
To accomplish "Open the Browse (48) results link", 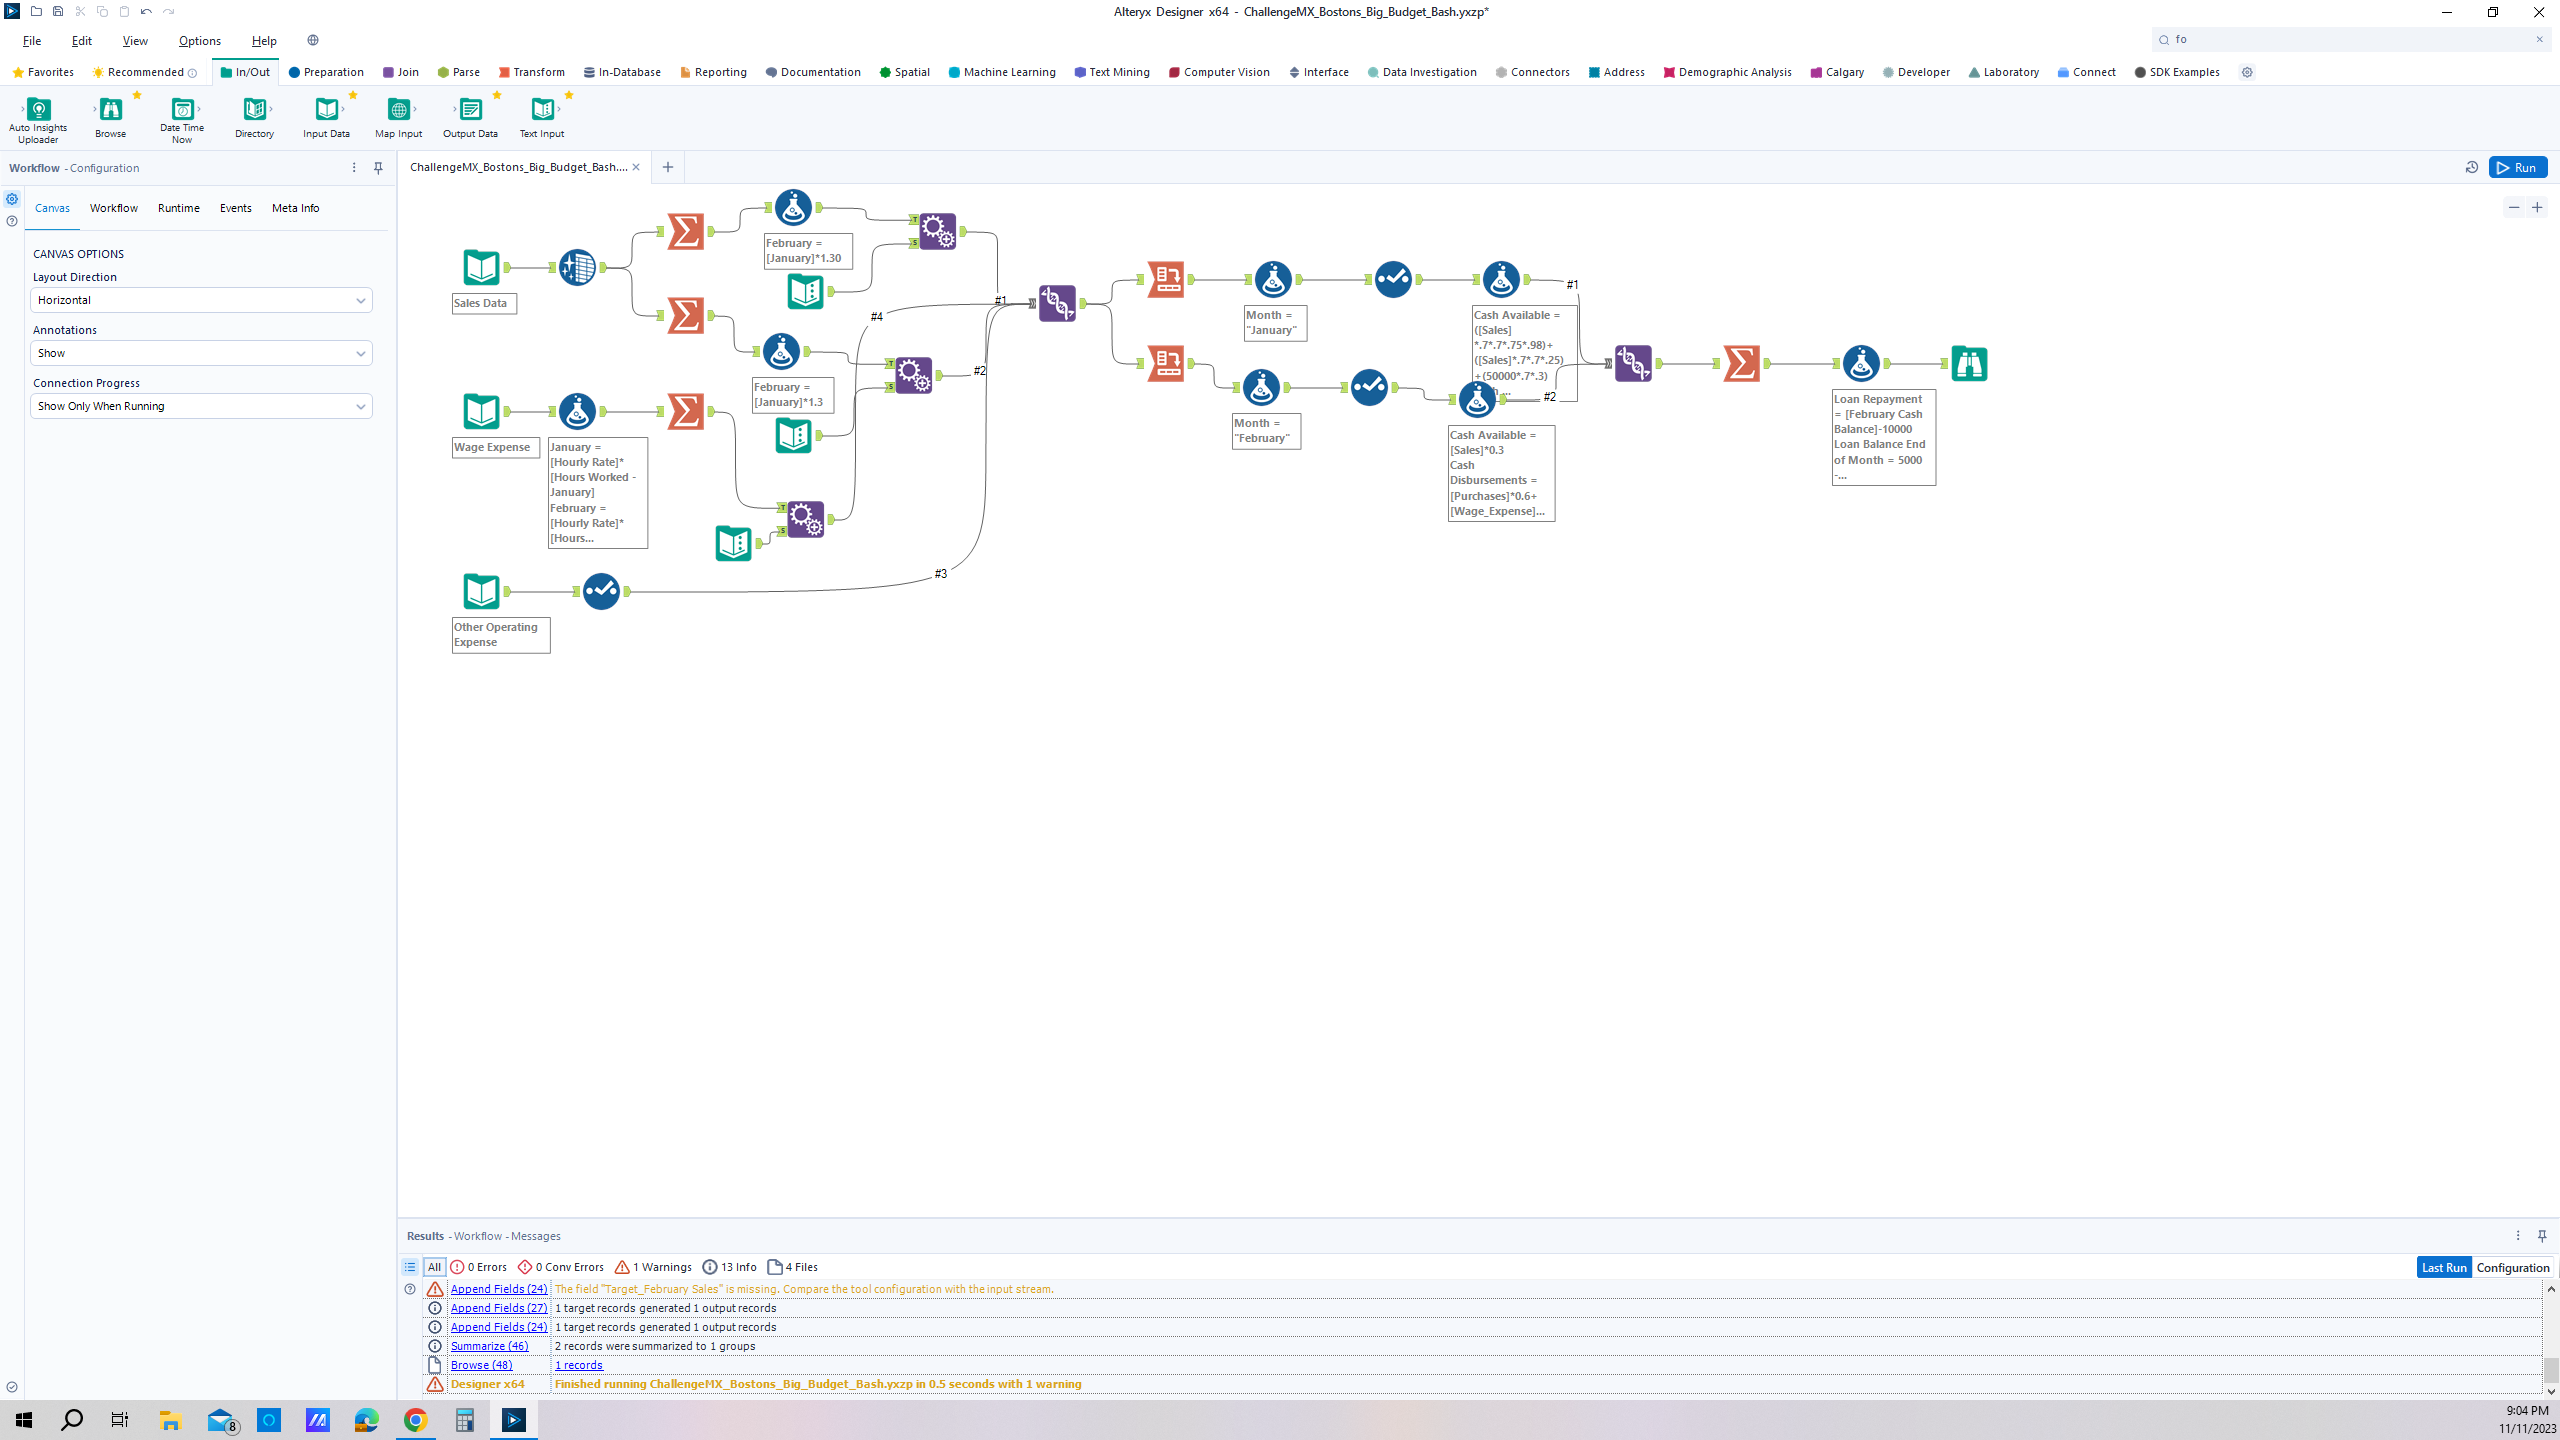I will click(x=481, y=1365).
